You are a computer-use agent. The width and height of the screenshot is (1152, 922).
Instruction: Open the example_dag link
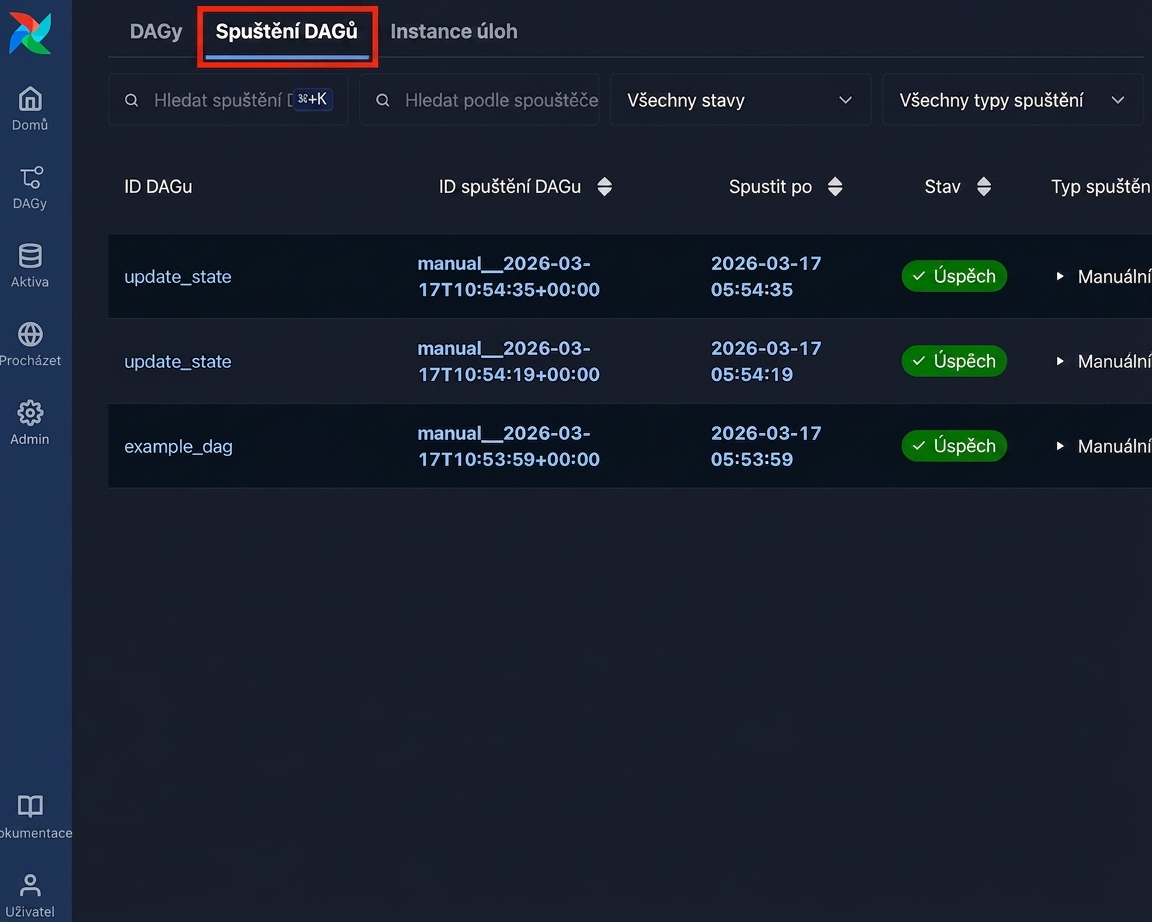point(179,446)
